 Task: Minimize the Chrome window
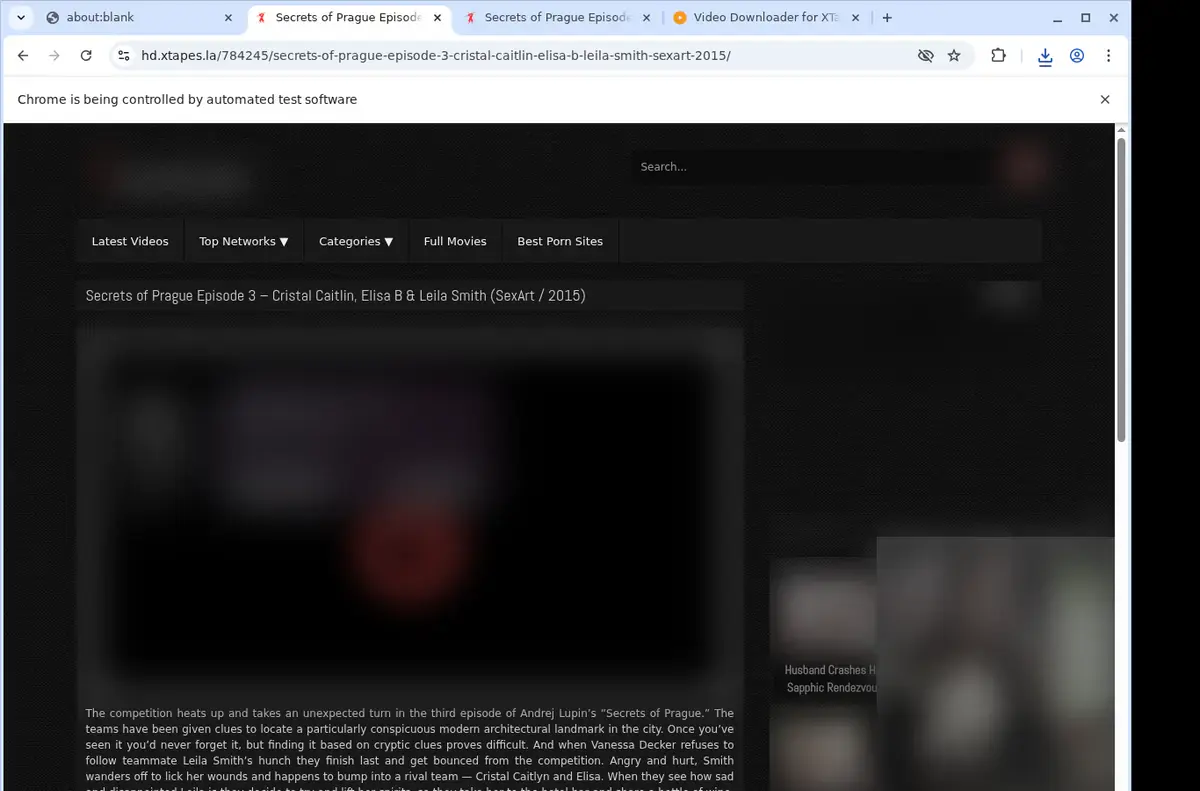pyautogui.click(x=1056, y=18)
